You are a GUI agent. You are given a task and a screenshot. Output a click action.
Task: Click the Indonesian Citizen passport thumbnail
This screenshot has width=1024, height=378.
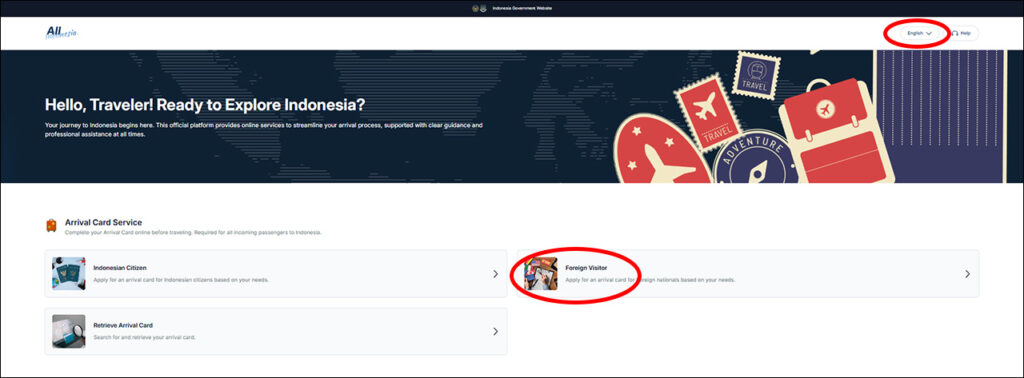69,274
